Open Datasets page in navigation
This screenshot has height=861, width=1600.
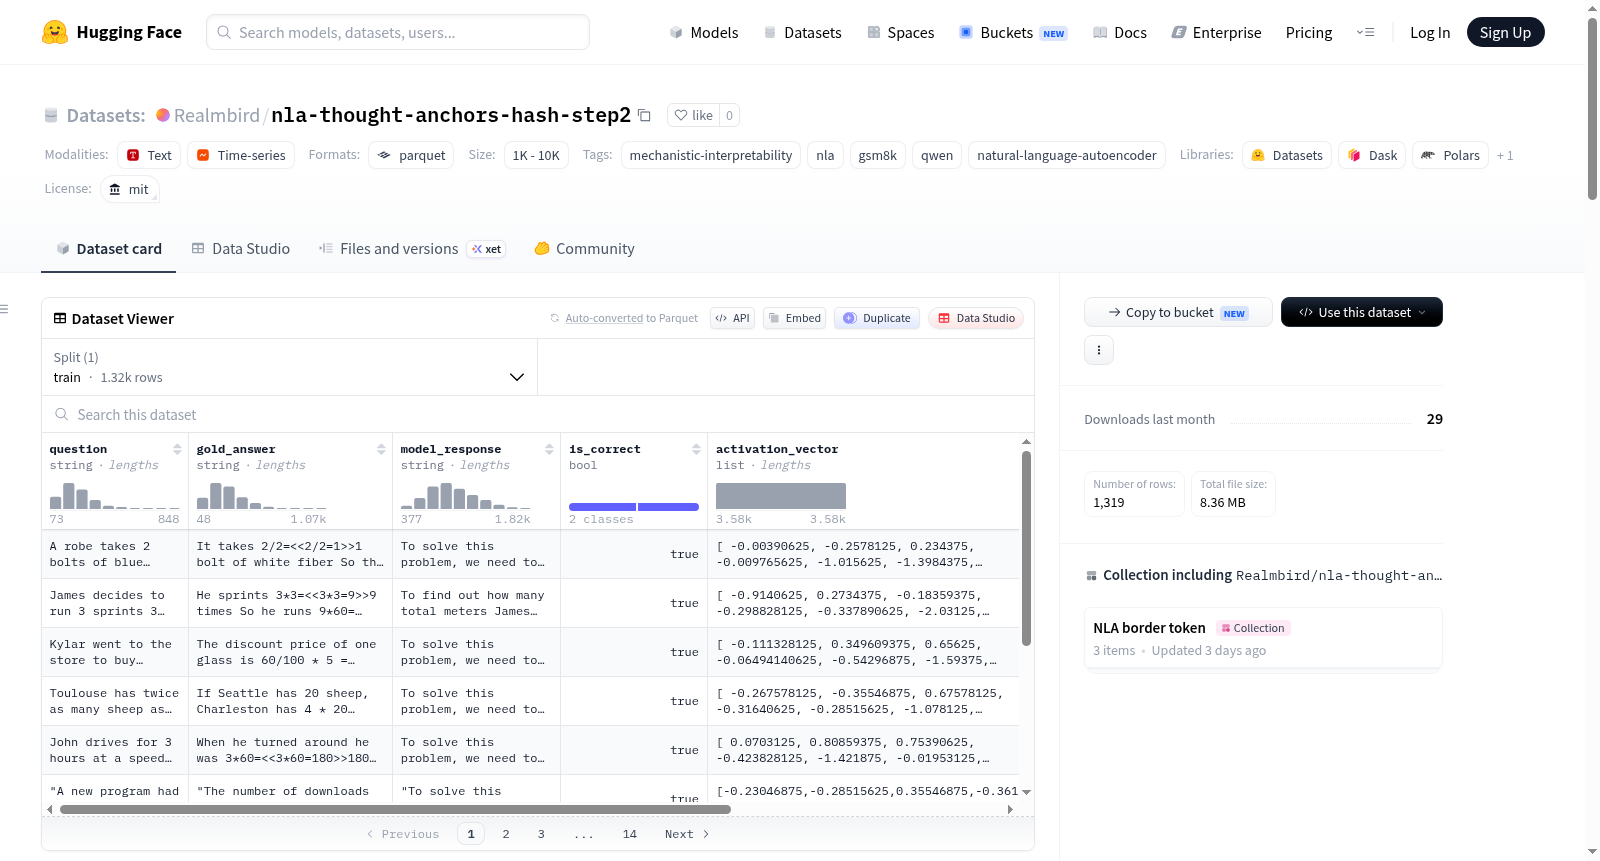802,32
